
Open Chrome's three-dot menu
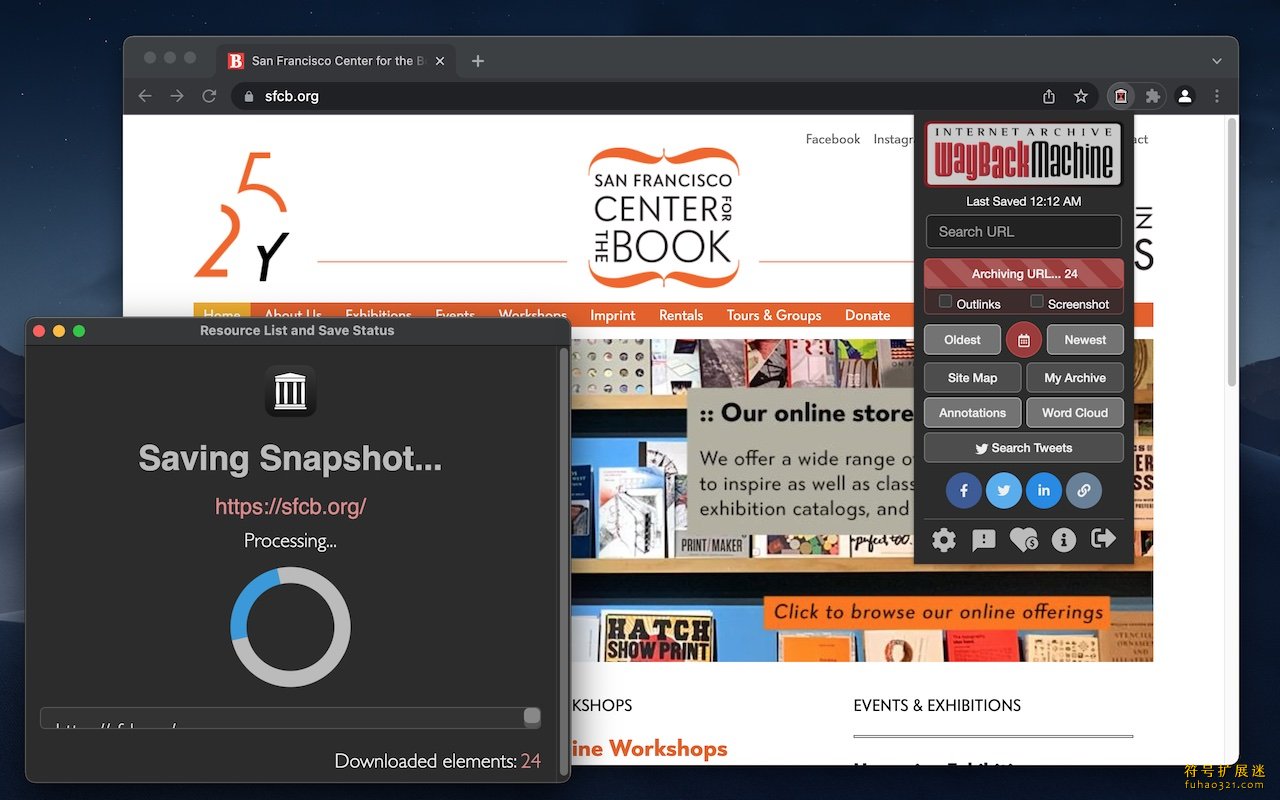pos(1217,96)
